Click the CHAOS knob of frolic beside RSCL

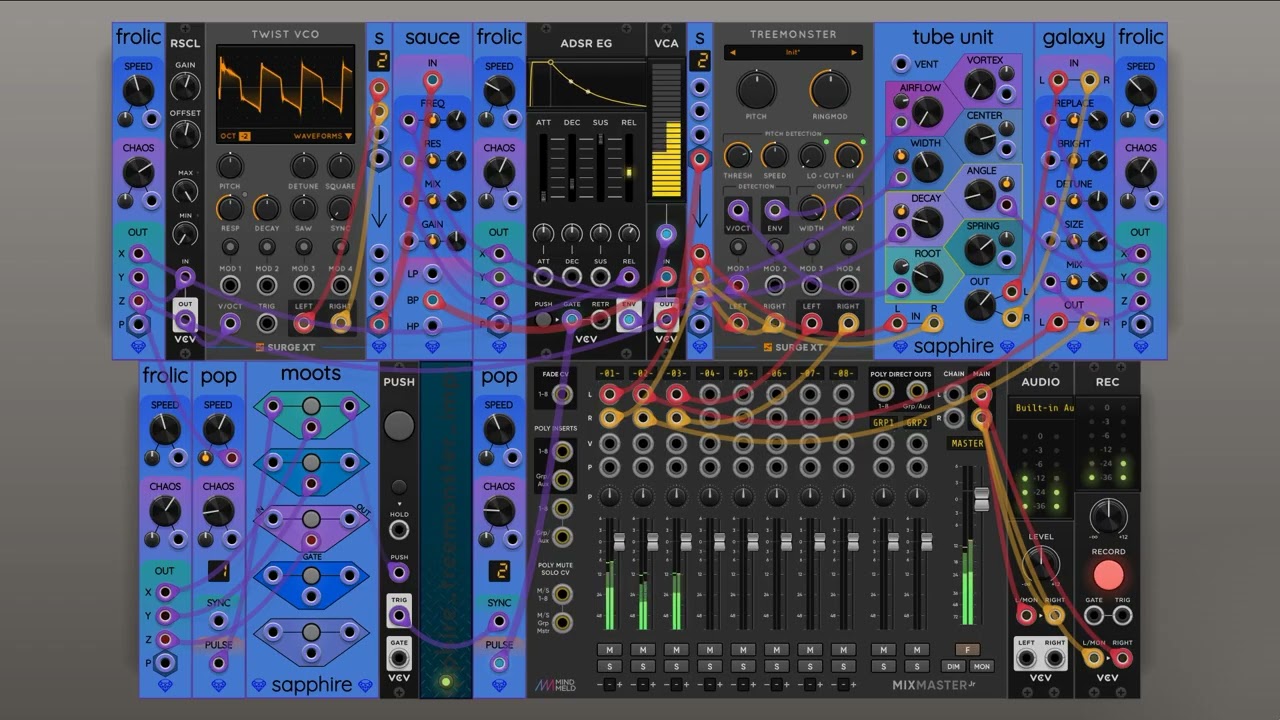coord(138,173)
